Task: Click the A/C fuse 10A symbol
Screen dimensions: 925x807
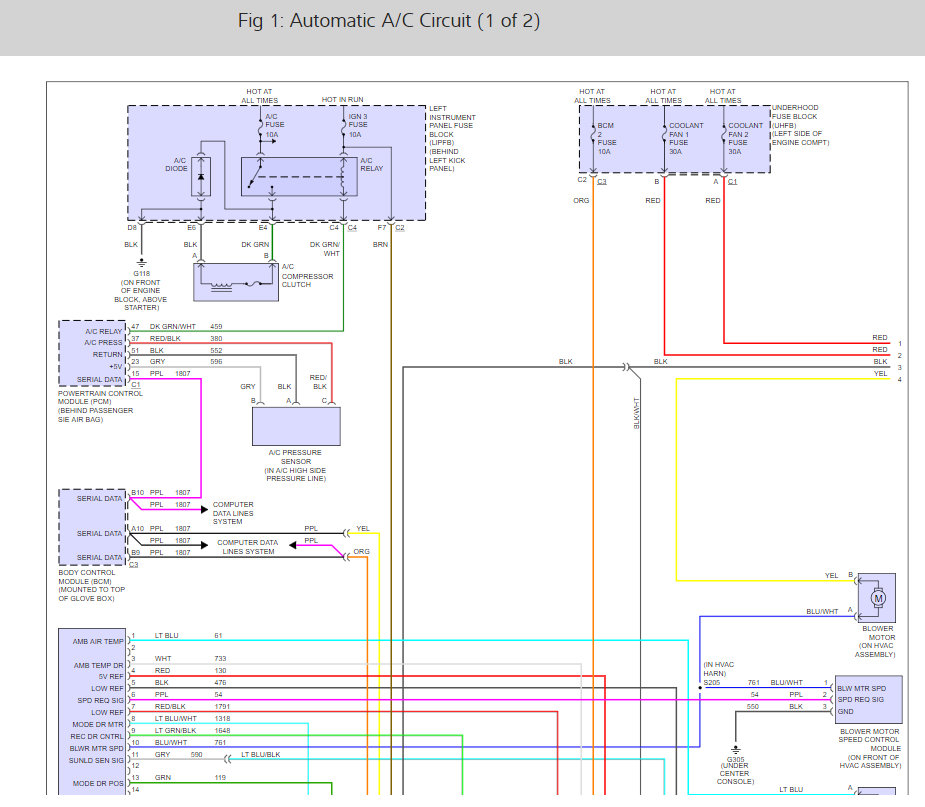Action: coord(260,126)
